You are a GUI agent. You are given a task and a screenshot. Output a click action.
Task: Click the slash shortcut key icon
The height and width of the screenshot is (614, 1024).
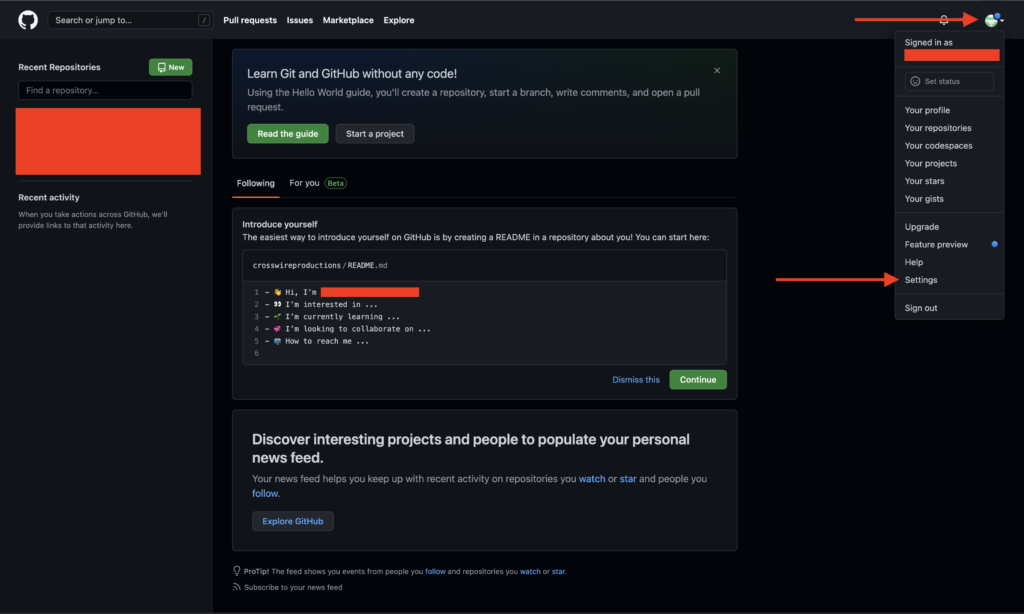(204, 20)
